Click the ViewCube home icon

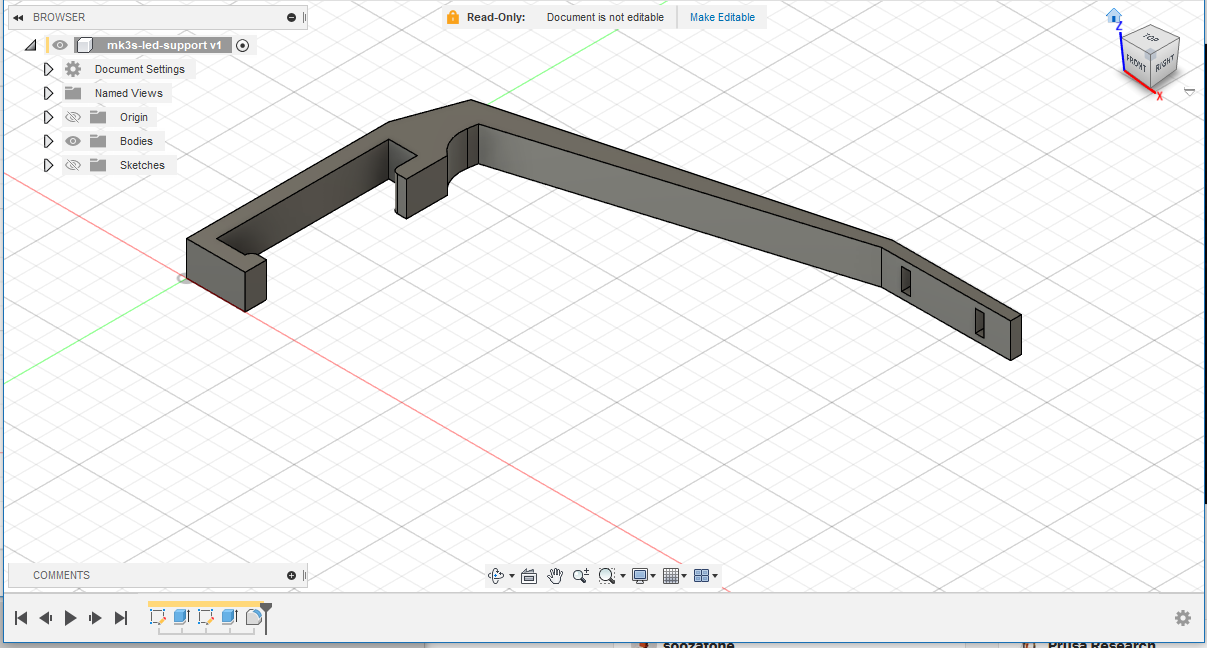tap(1114, 15)
